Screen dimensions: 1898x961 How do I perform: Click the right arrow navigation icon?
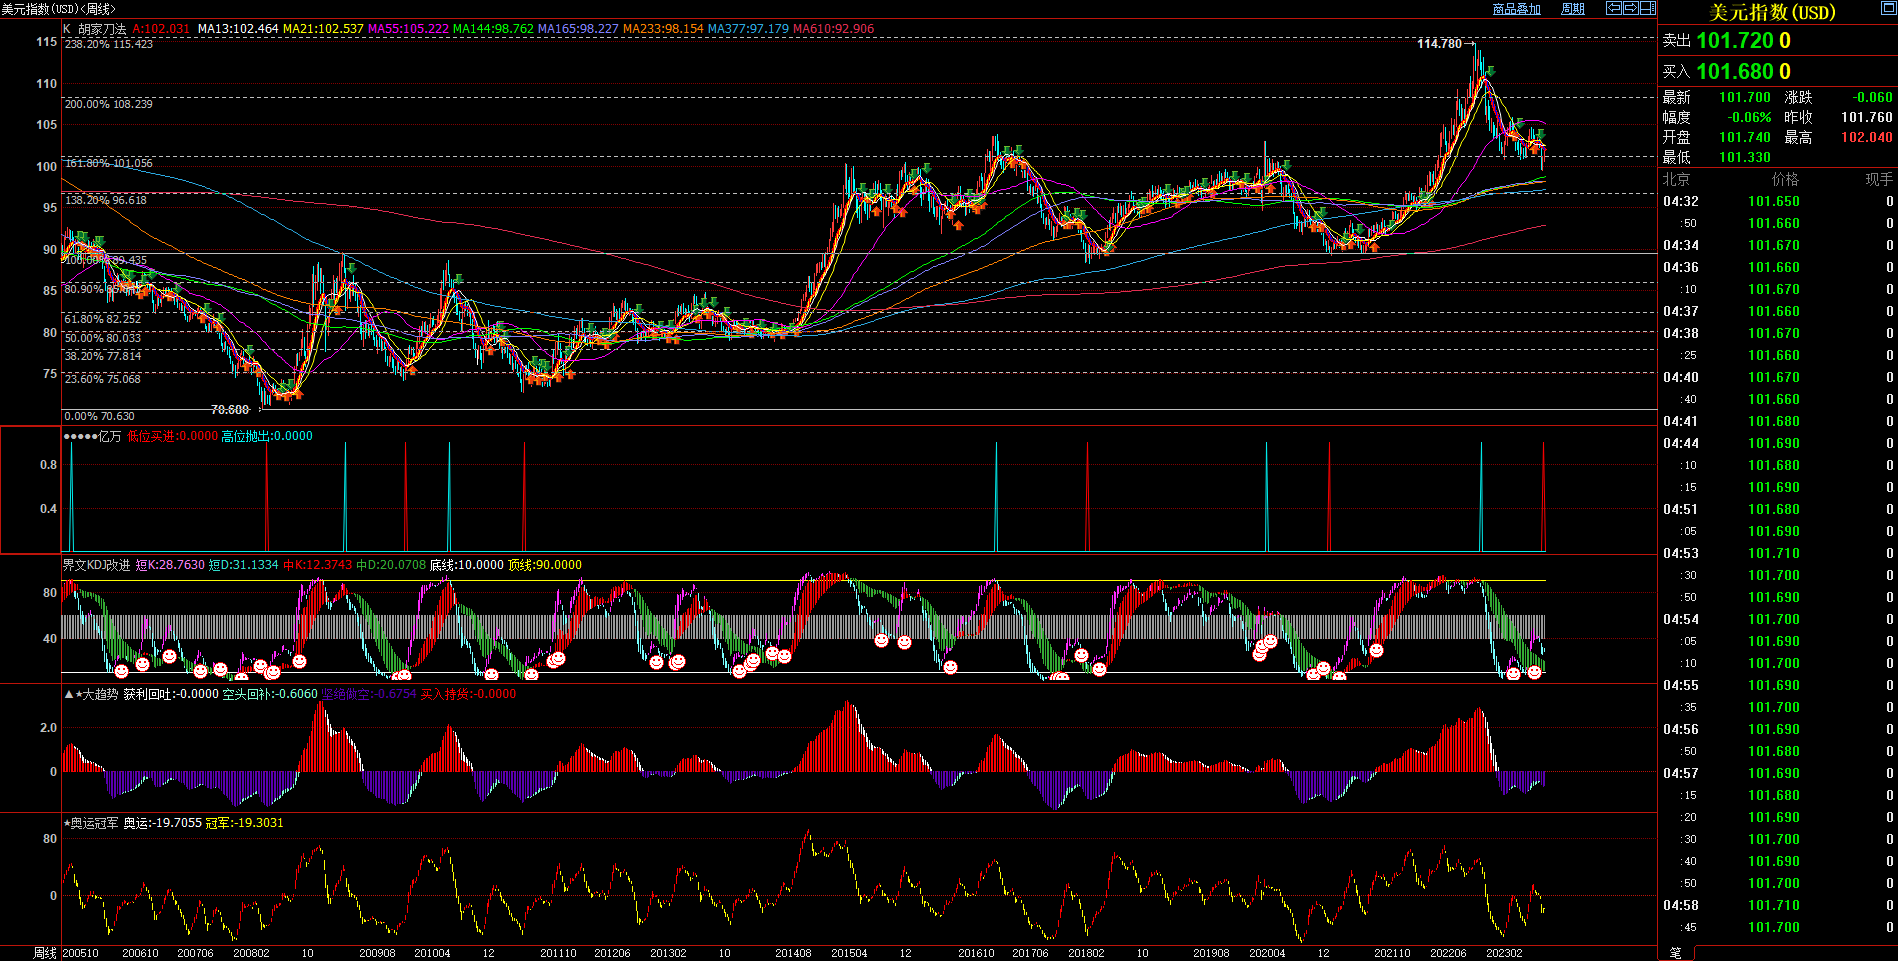pos(1630,8)
